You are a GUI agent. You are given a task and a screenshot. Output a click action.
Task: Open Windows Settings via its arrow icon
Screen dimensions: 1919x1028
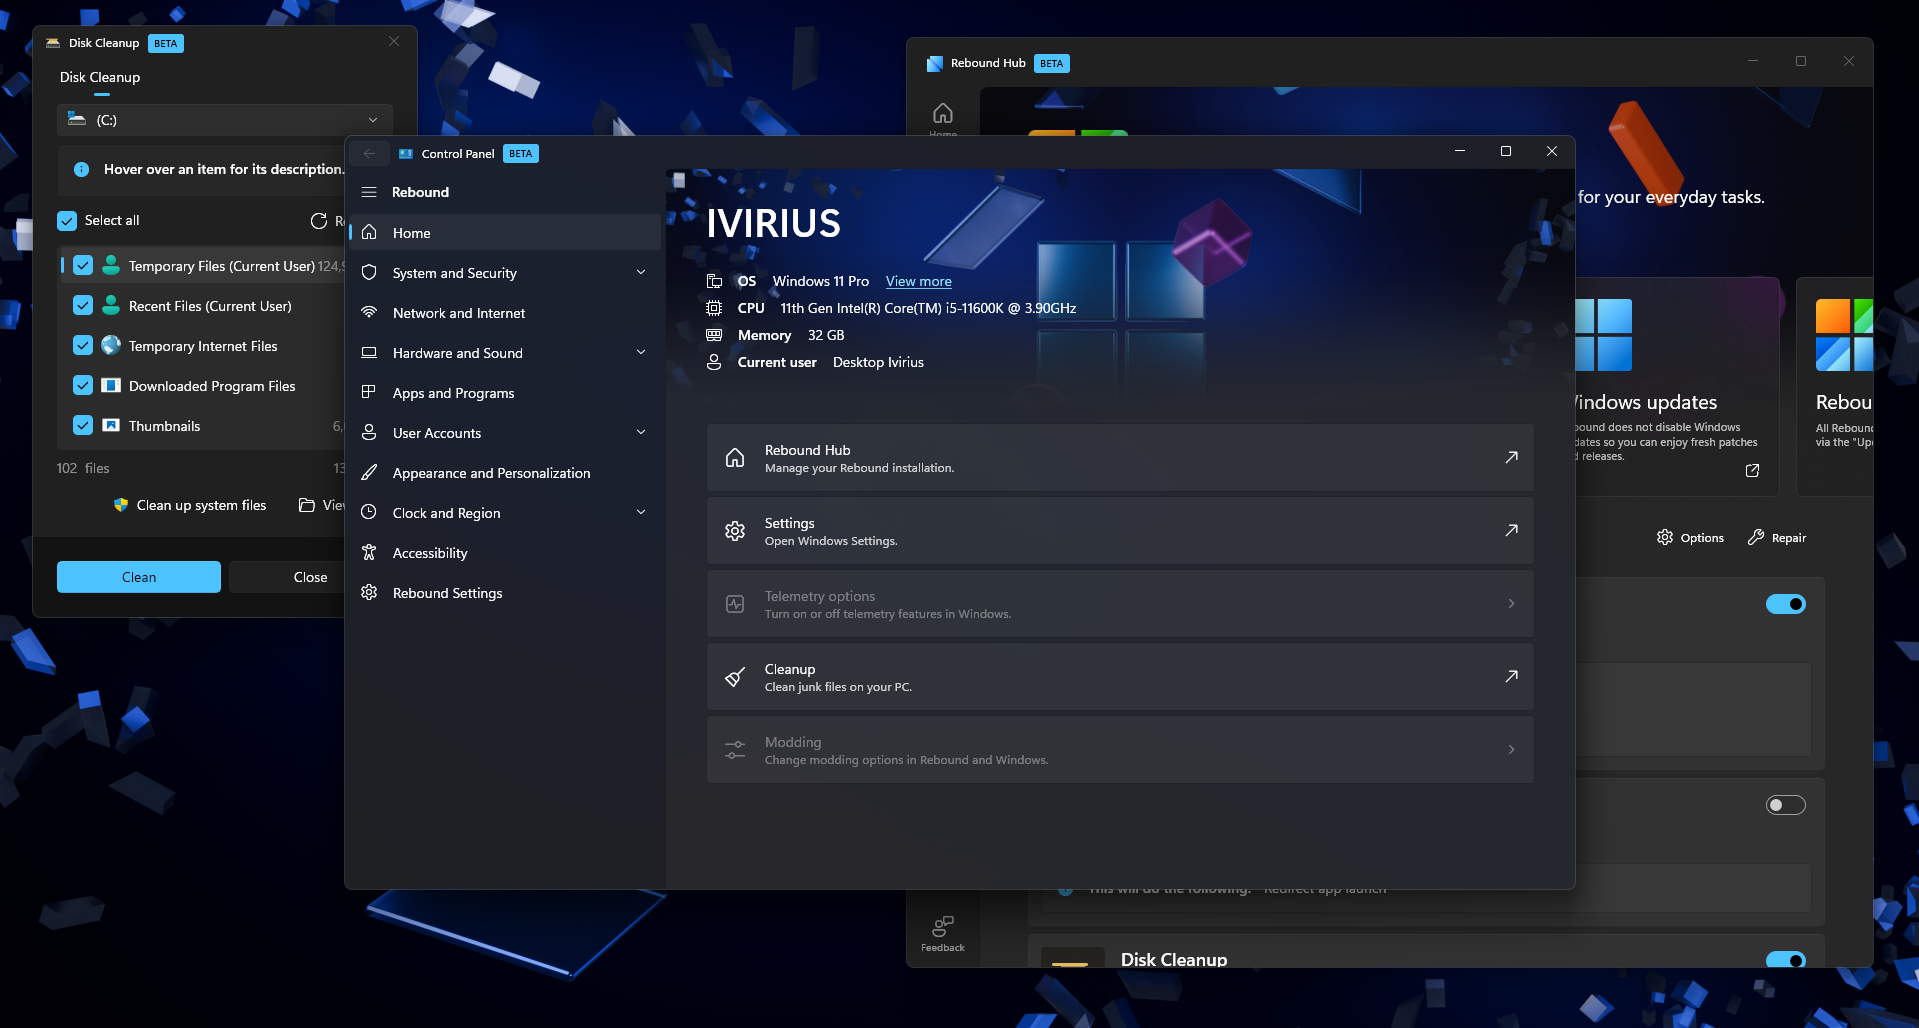(x=1511, y=530)
